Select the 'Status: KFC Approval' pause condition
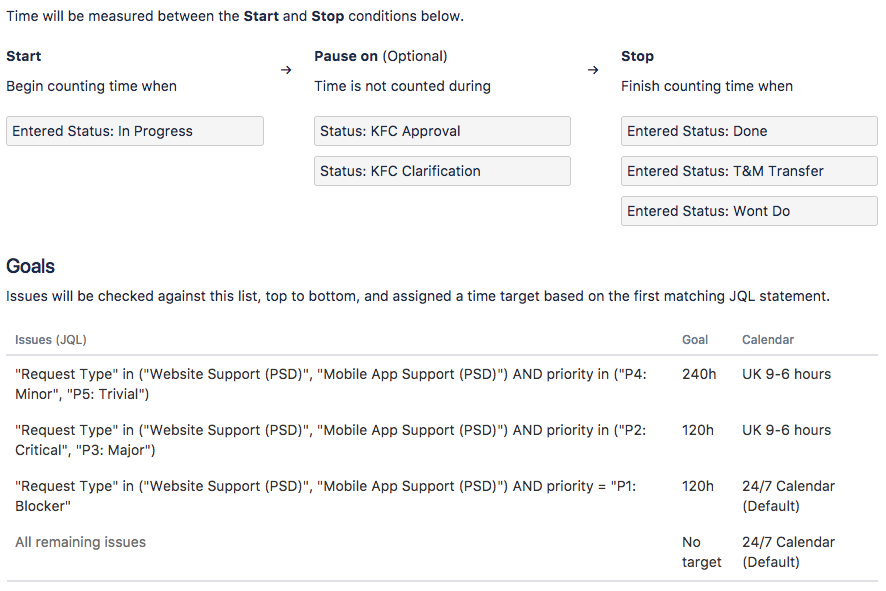The width and height of the screenshot is (886, 591). 442,131
